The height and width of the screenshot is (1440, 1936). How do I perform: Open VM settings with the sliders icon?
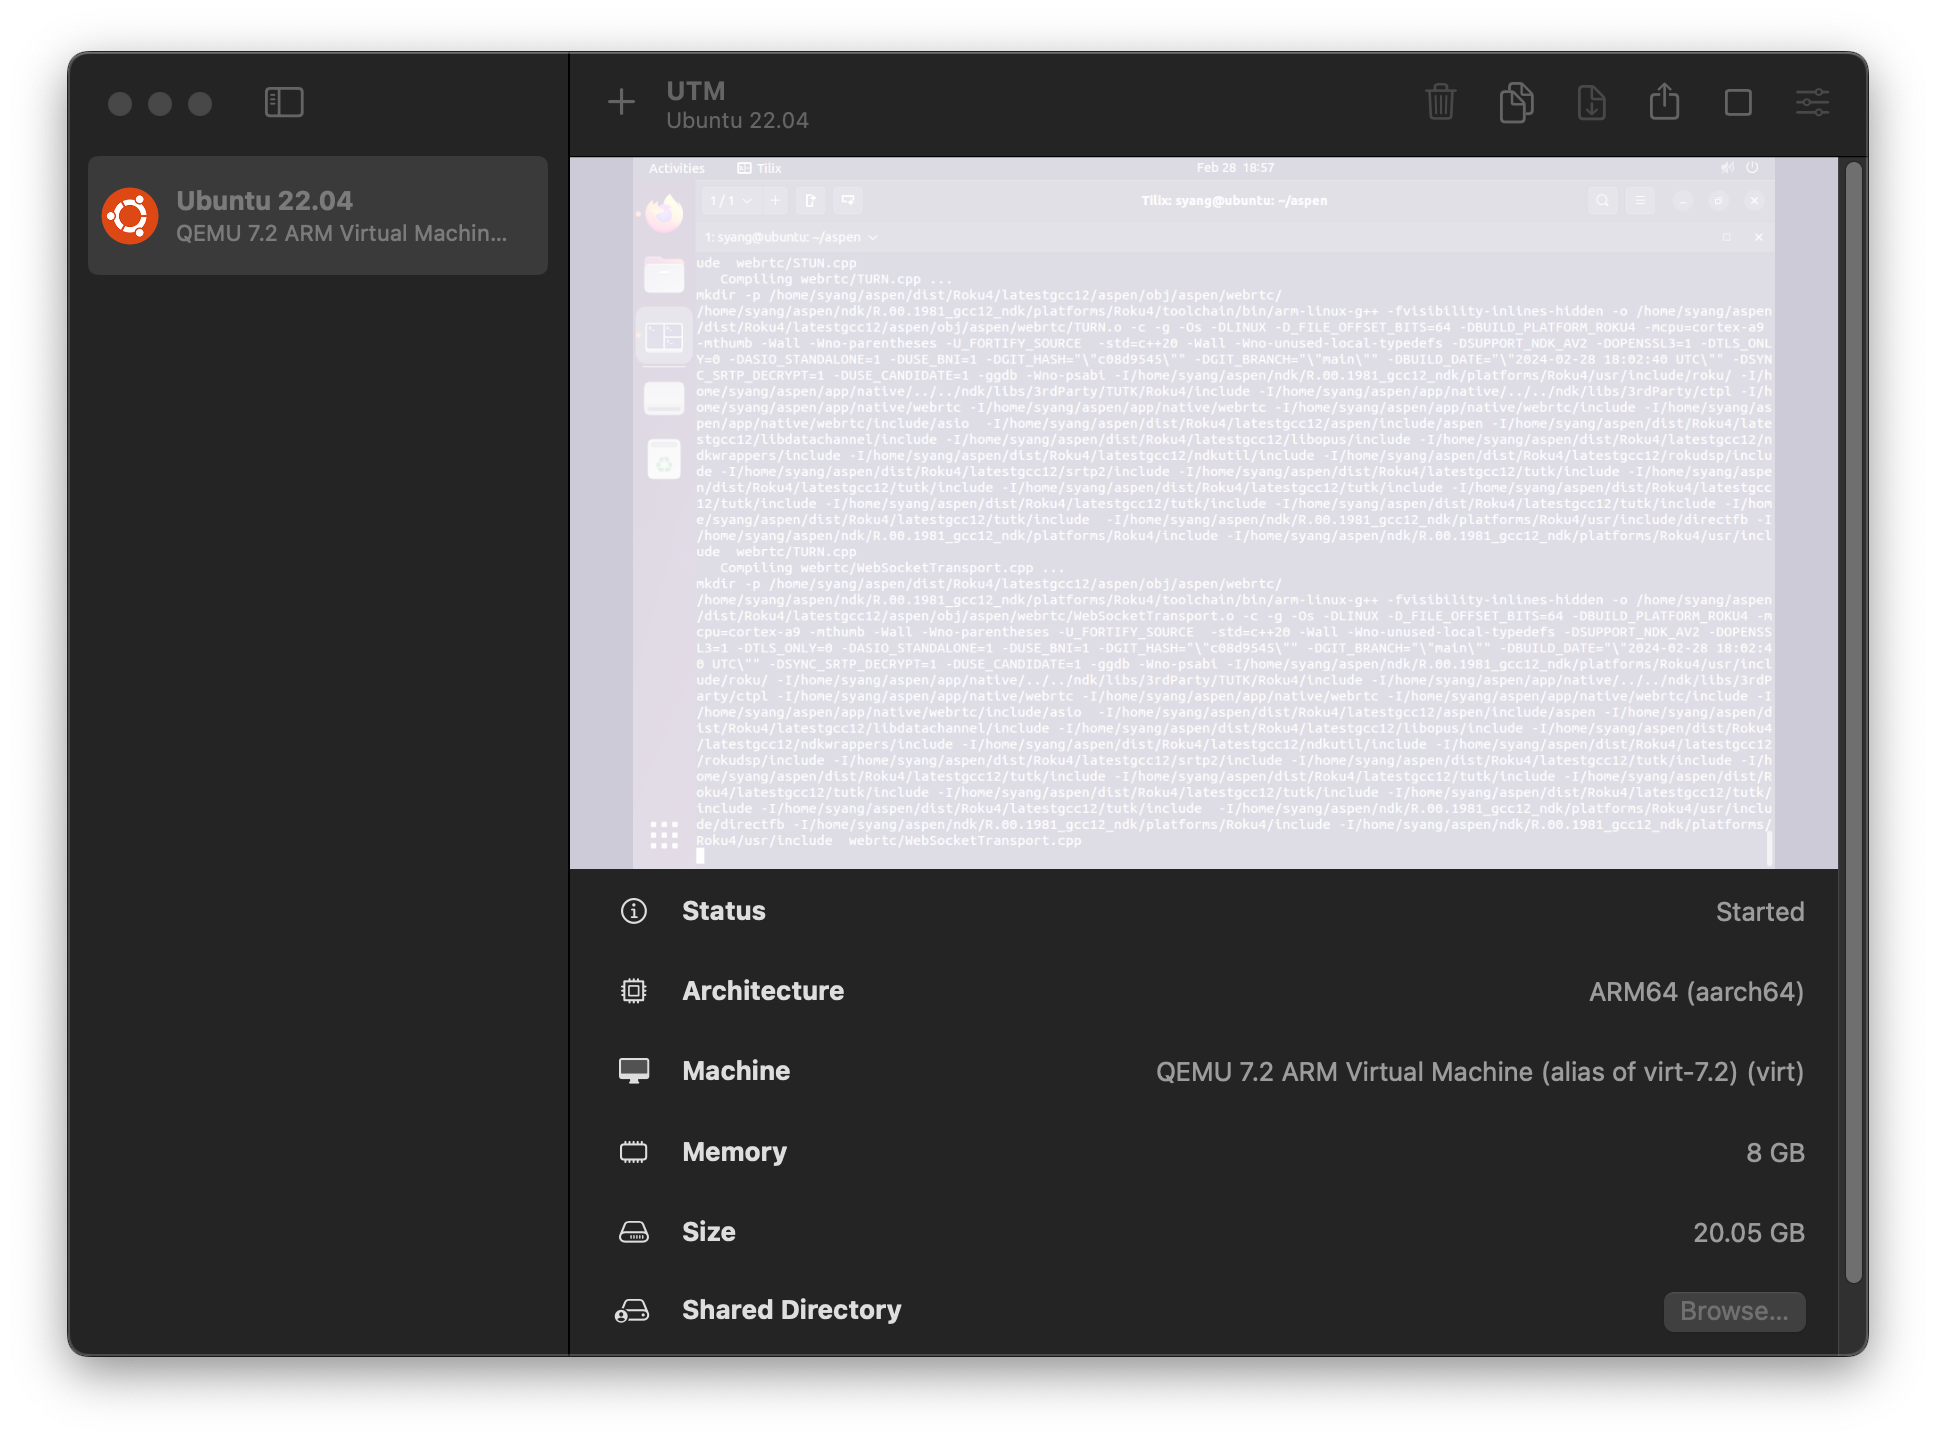tap(1812, 102)
